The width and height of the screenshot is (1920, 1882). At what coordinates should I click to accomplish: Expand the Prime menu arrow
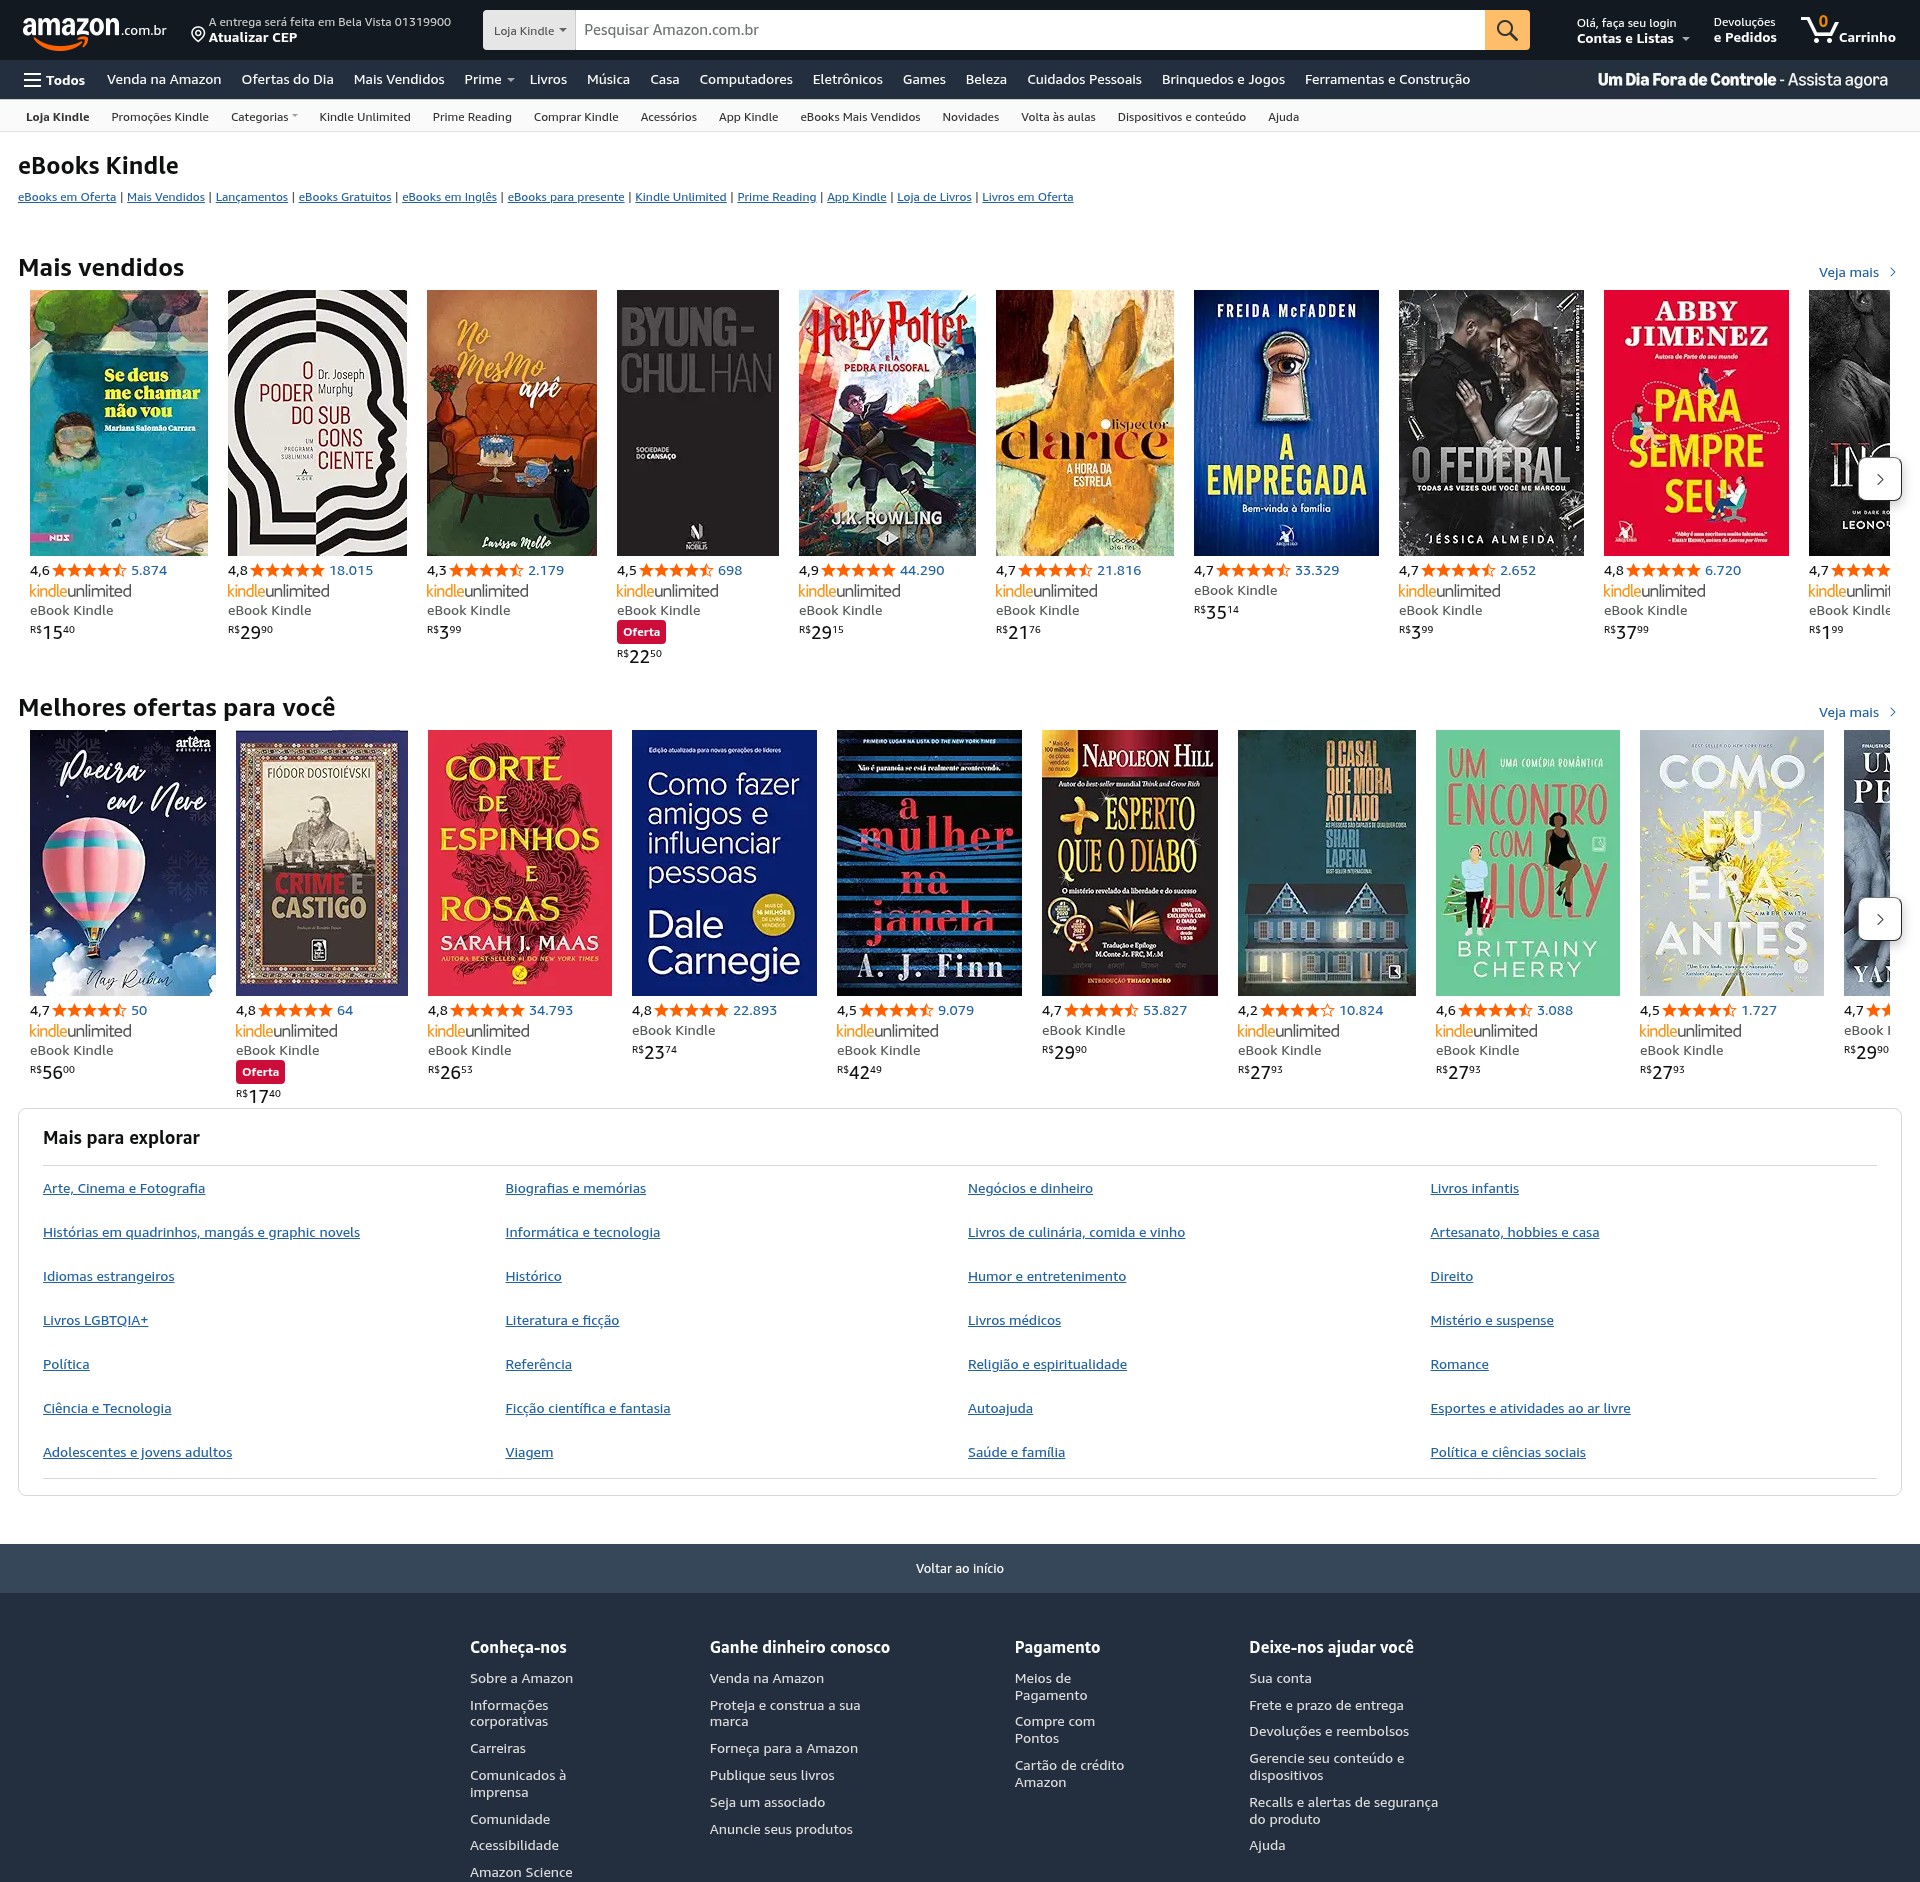tap(510, 80)
